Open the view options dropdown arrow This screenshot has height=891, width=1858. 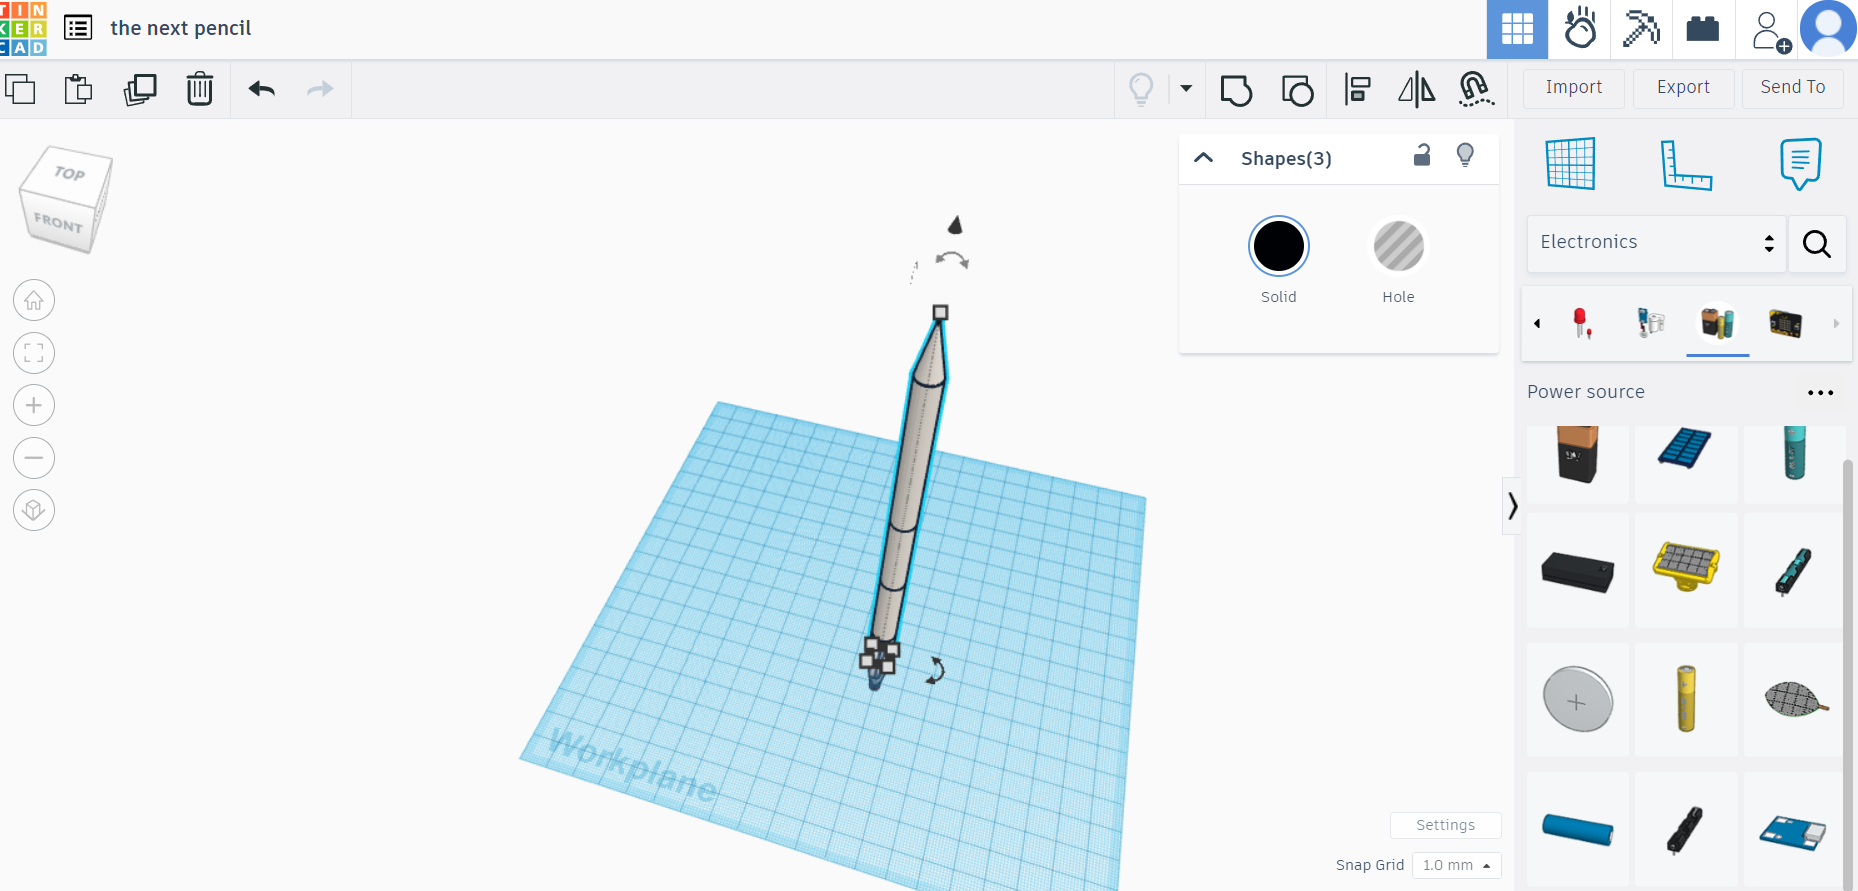click(1186, 88)
